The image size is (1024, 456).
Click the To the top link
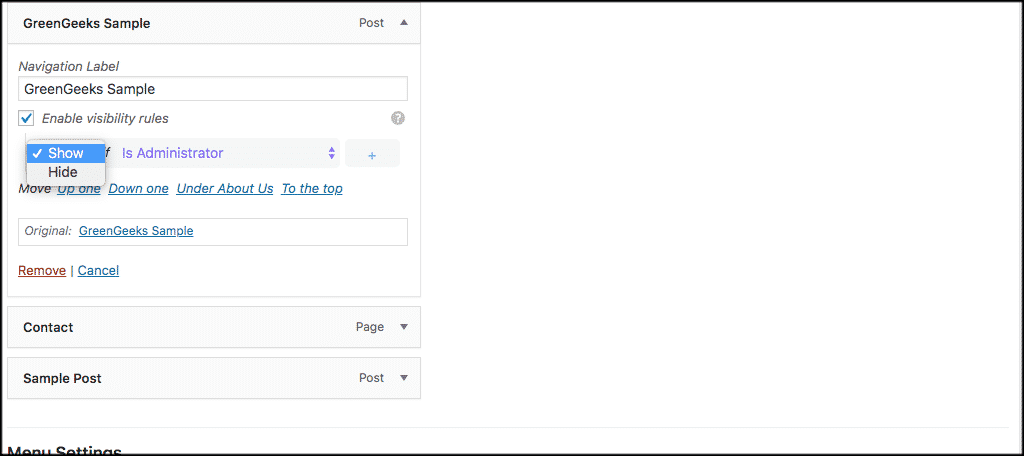click(x=312, y=189)
